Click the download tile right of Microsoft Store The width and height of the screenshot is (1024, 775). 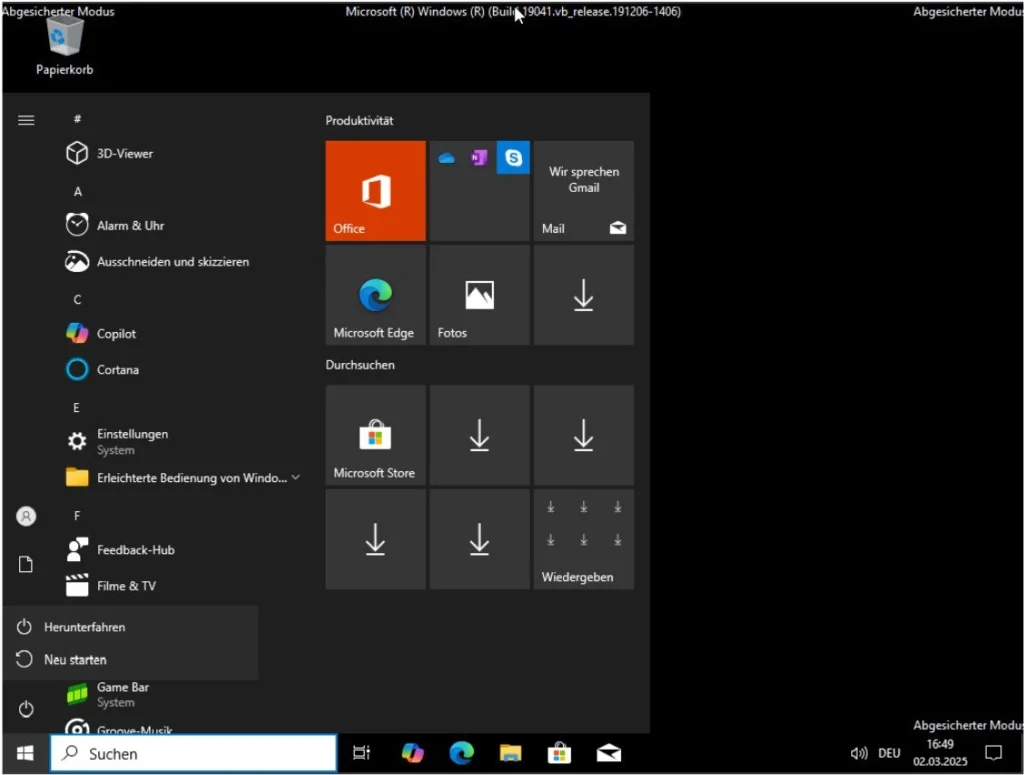(x=479, y=435)
